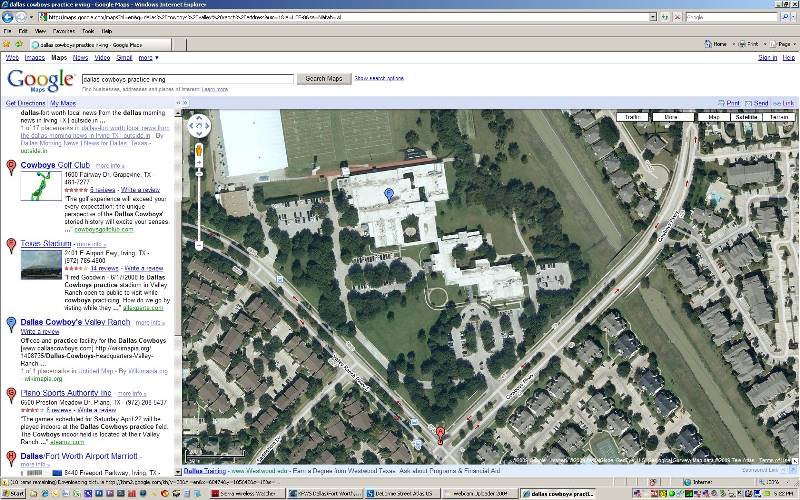The height and width of the screenshot is (500, 800).
Task: Open the File menu
Action: (x=7, y=31)
